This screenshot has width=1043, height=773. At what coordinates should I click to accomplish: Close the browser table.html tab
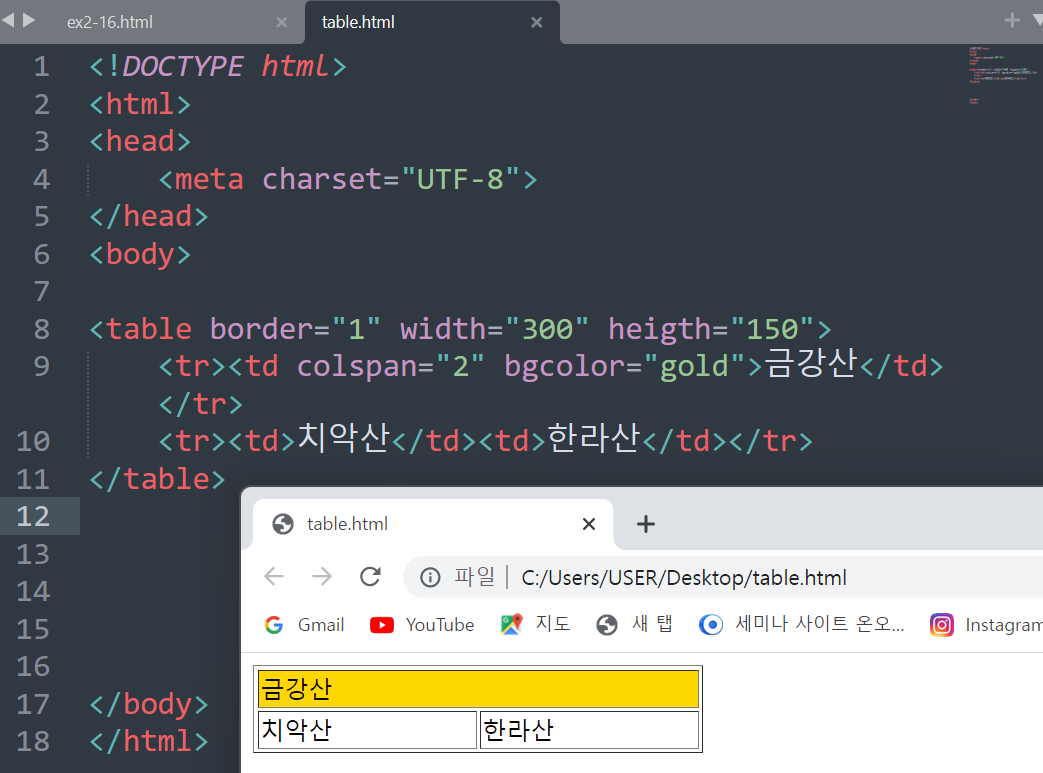tap(589, 524)
